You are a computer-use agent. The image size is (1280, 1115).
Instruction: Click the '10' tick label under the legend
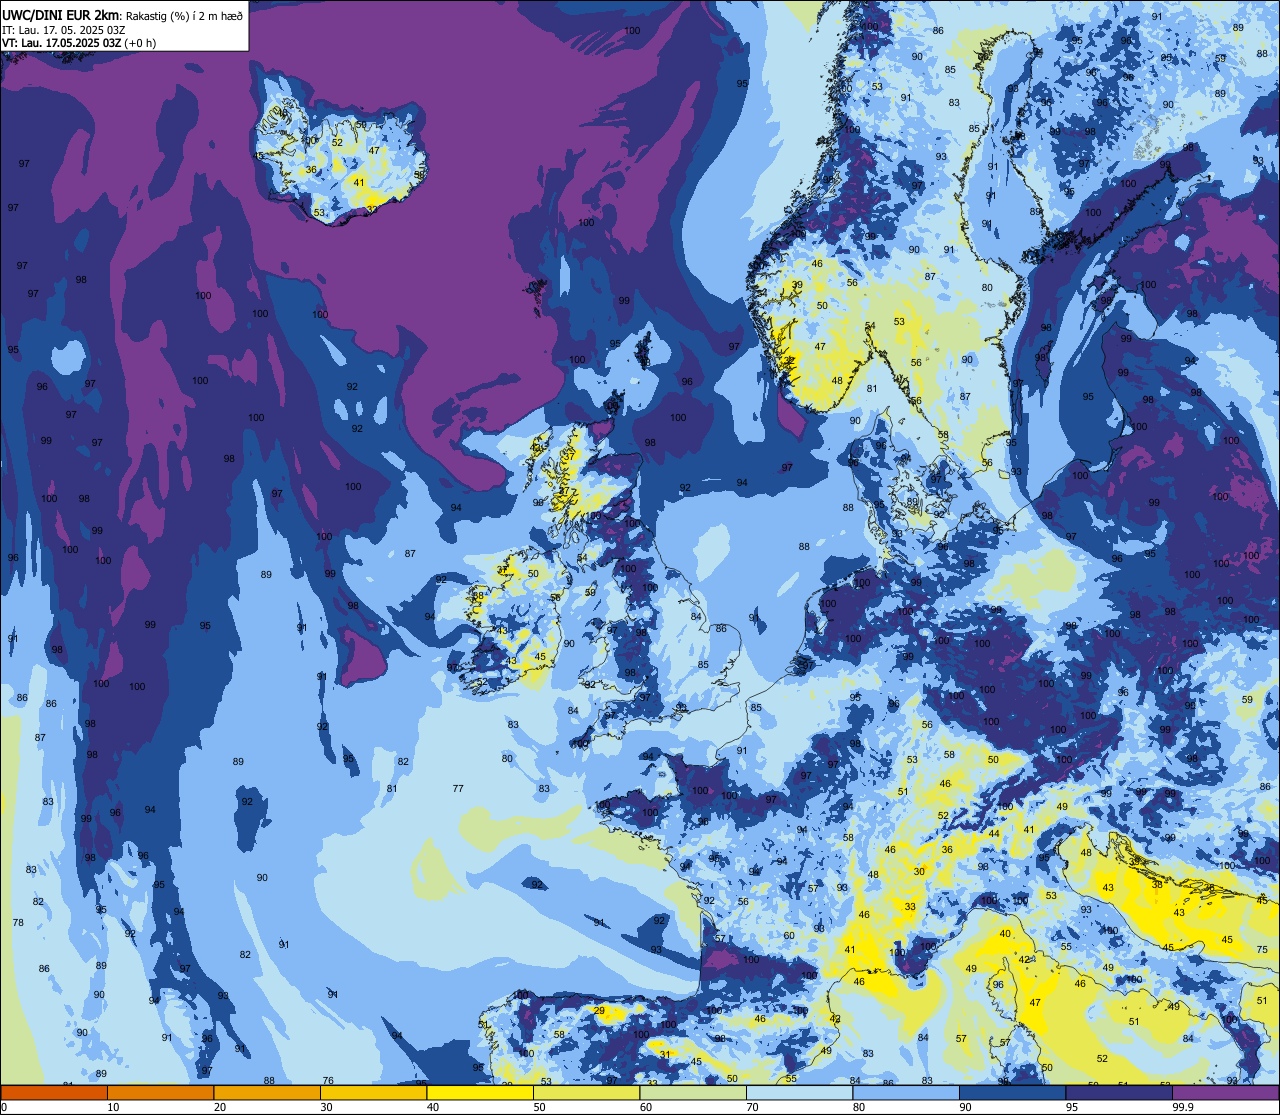click(113, 1107)
